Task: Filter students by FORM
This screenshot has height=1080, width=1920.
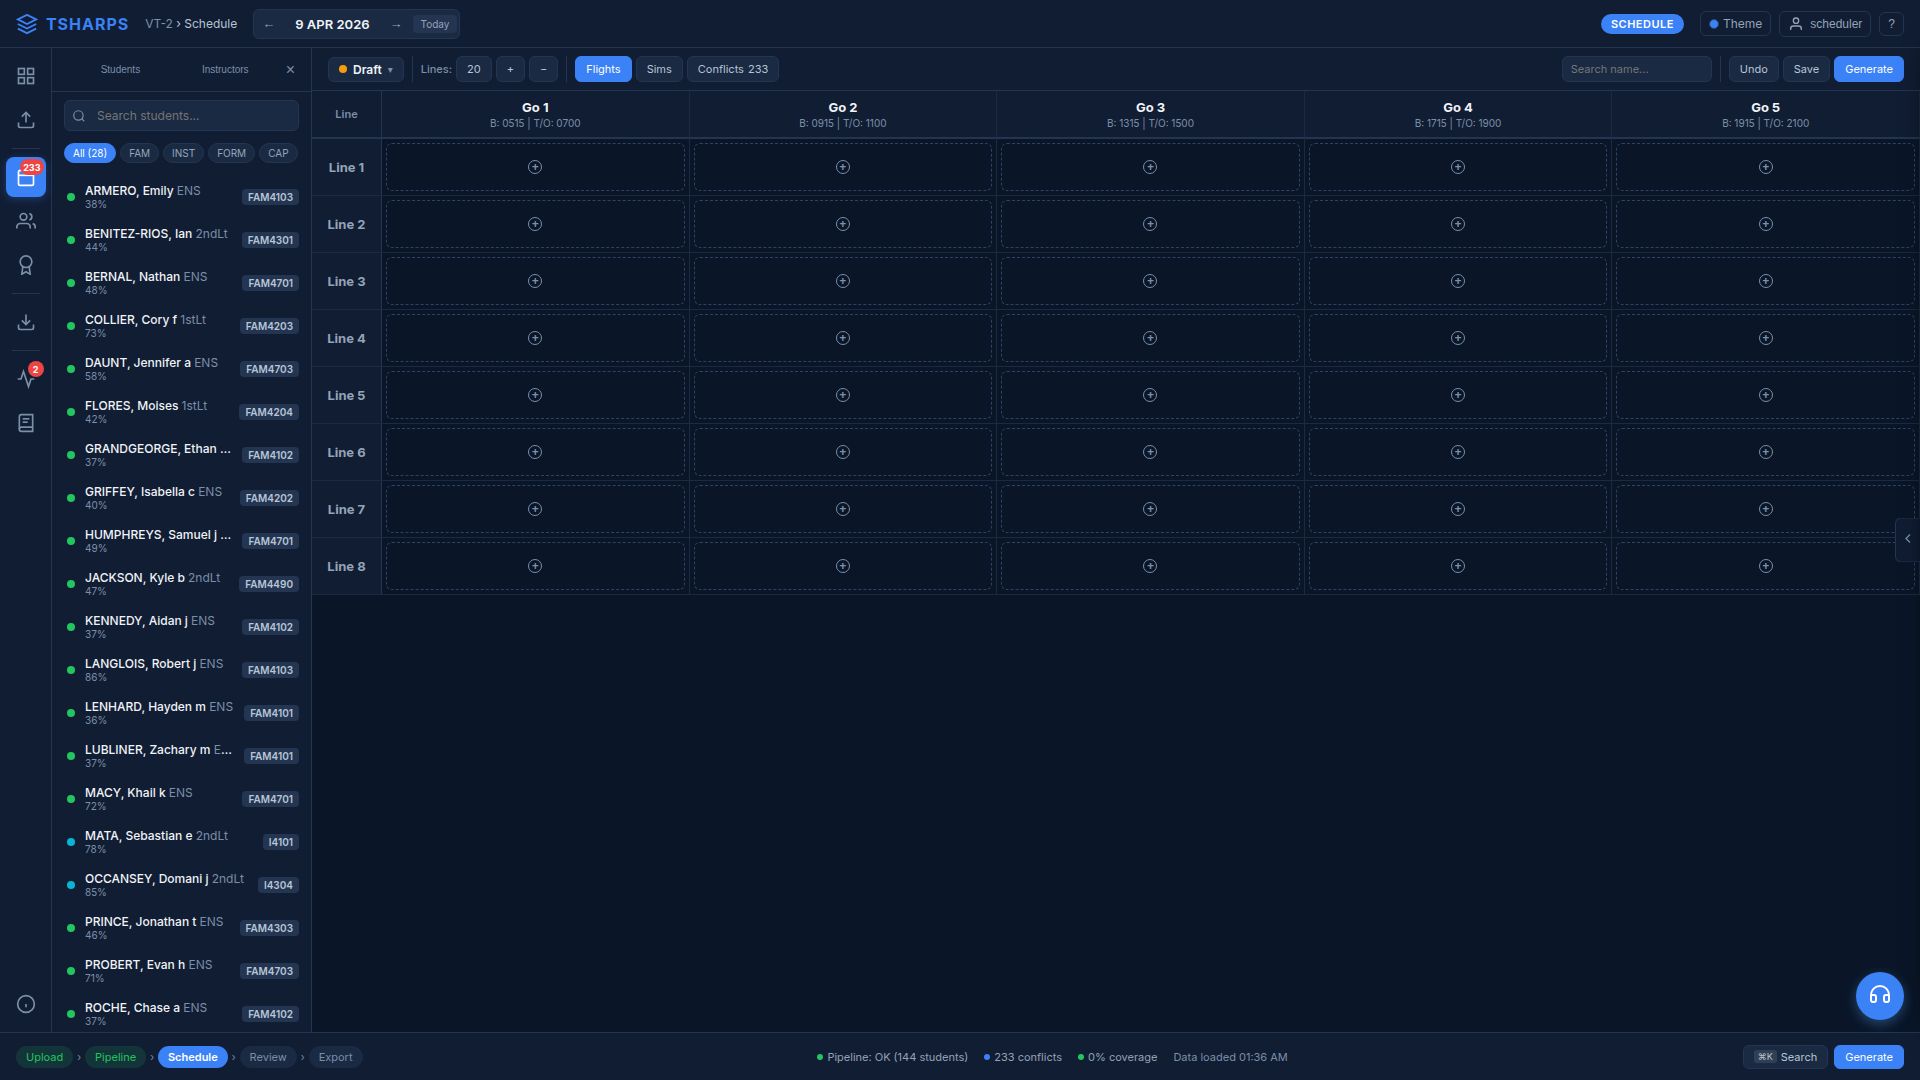Action: (x=231, y=153)
